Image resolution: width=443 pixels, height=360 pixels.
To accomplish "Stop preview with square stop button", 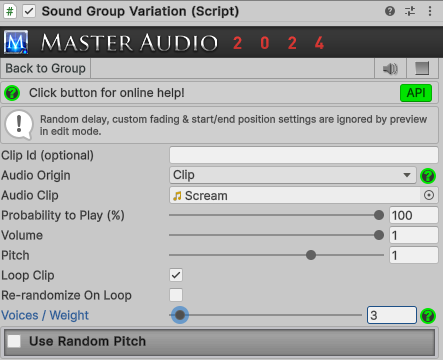I will 422,69.
